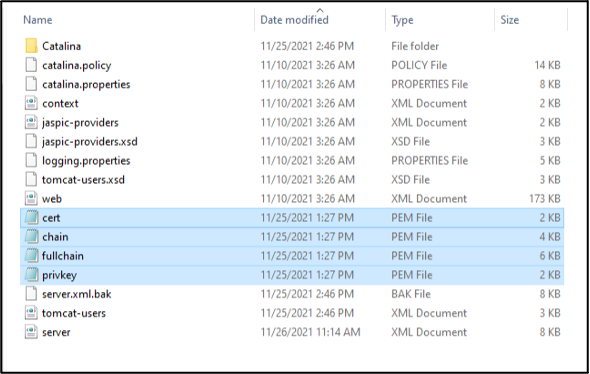Click the 4 KB size of chain
The height and width of the screenshot is (374, 590).
tap(550, 237)
